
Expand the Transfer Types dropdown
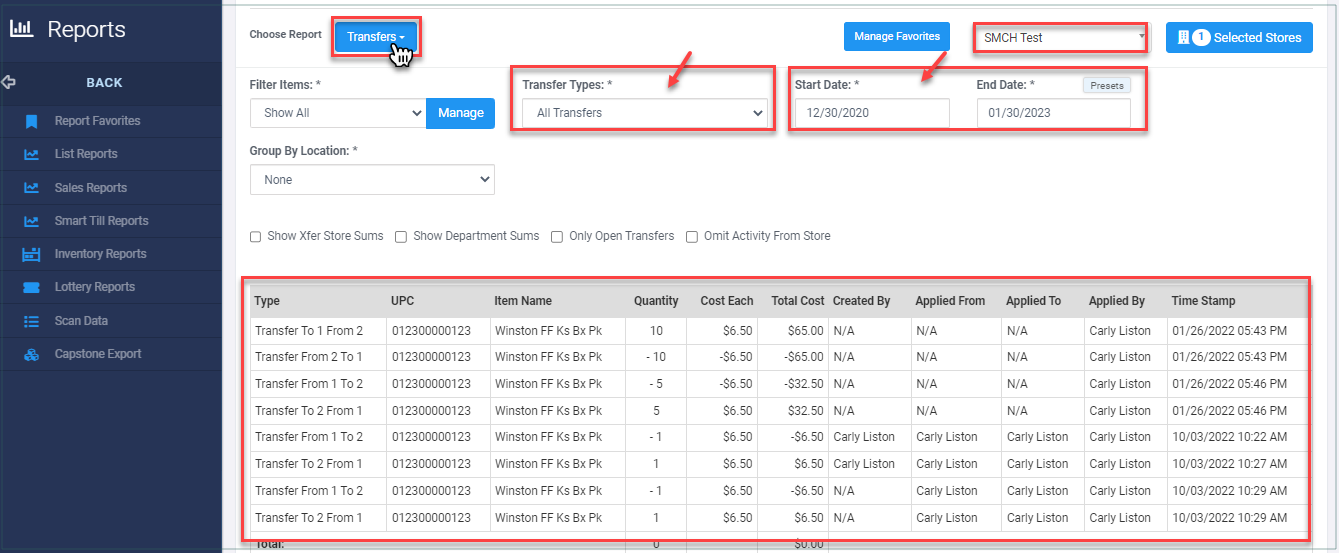(645, 113)
